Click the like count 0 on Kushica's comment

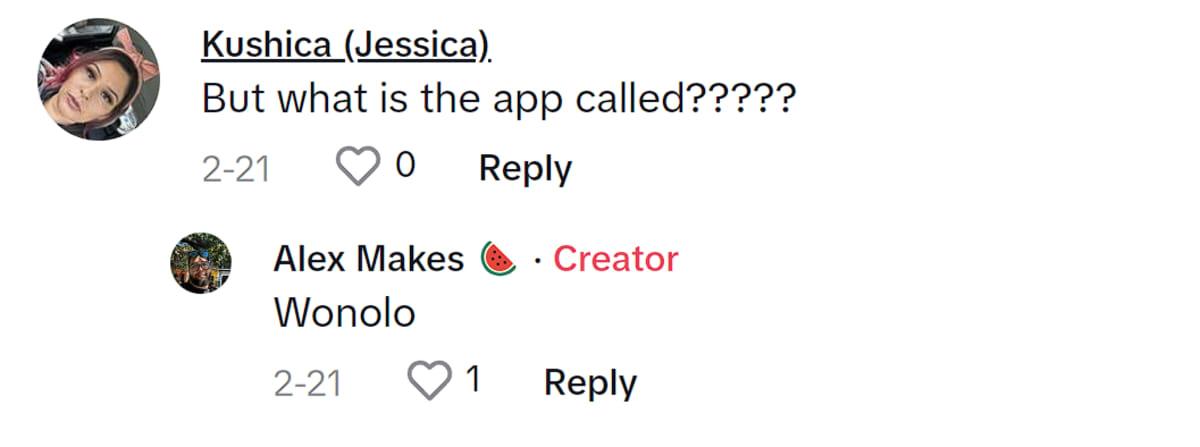click(405, 167)
